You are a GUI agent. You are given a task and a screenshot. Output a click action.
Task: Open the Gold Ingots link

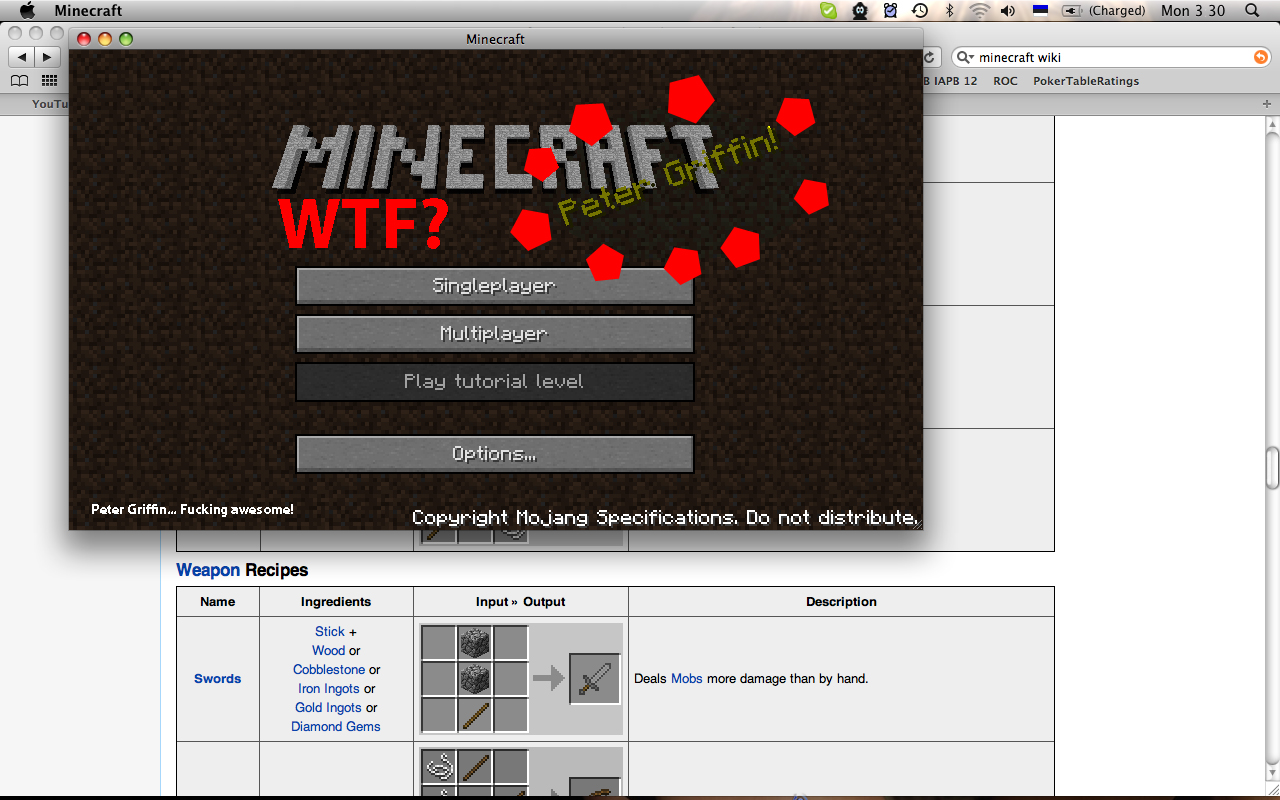[329, 708]
